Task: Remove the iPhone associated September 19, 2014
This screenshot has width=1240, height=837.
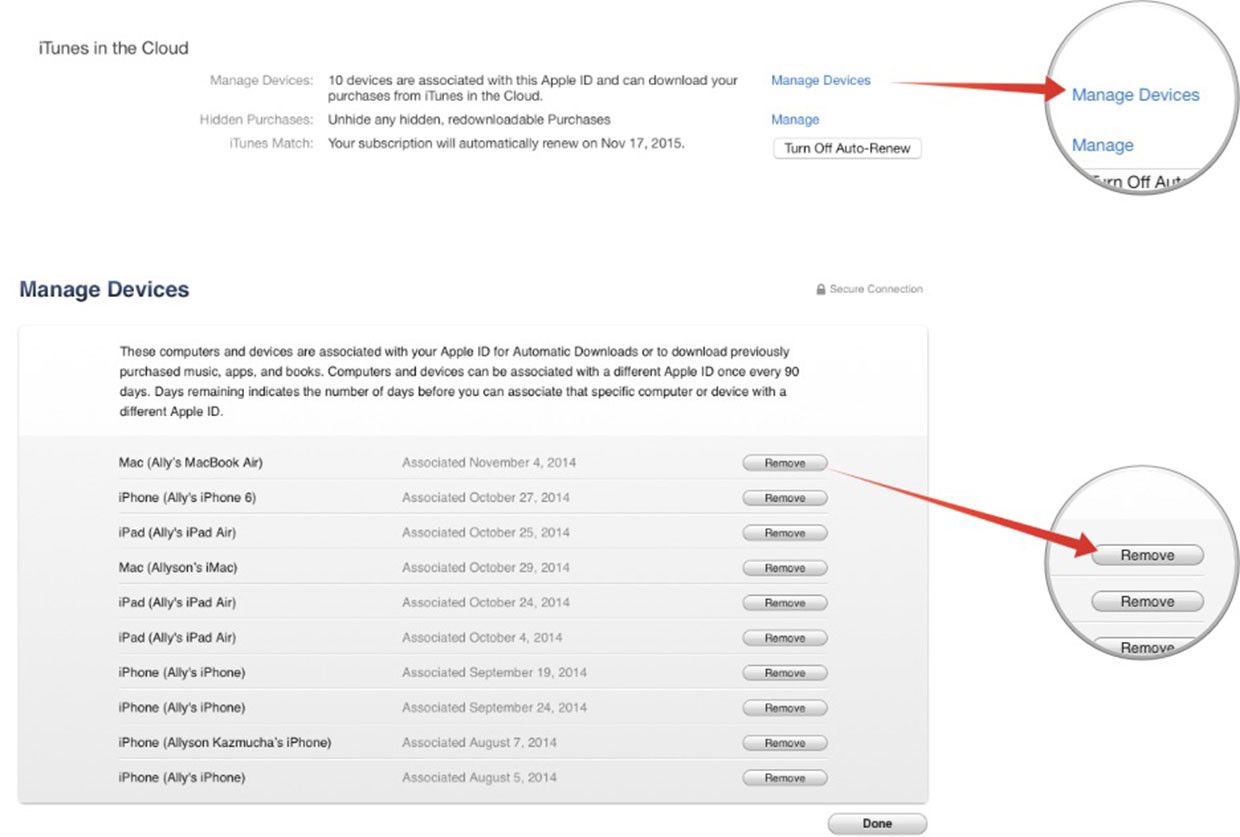Action: (784, 672)
